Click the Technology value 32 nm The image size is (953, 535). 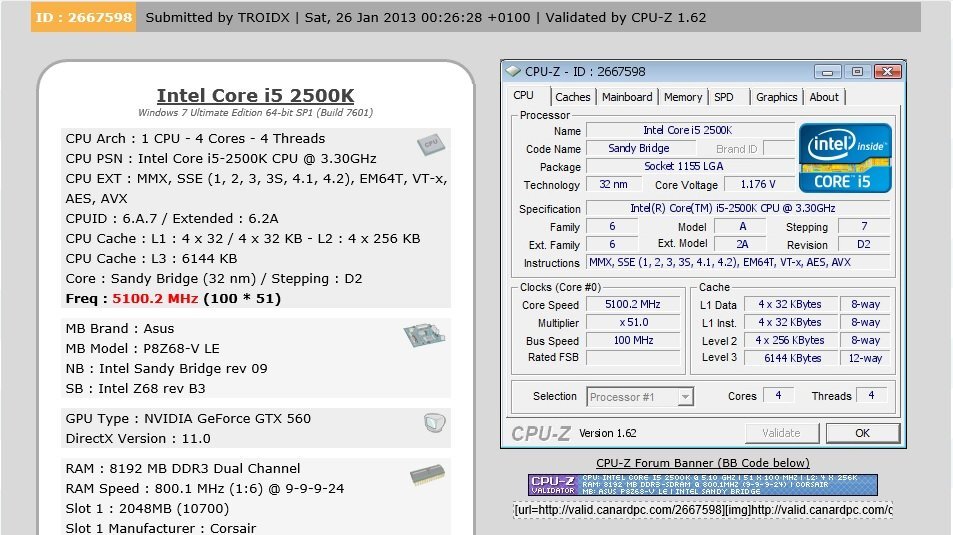613,184
